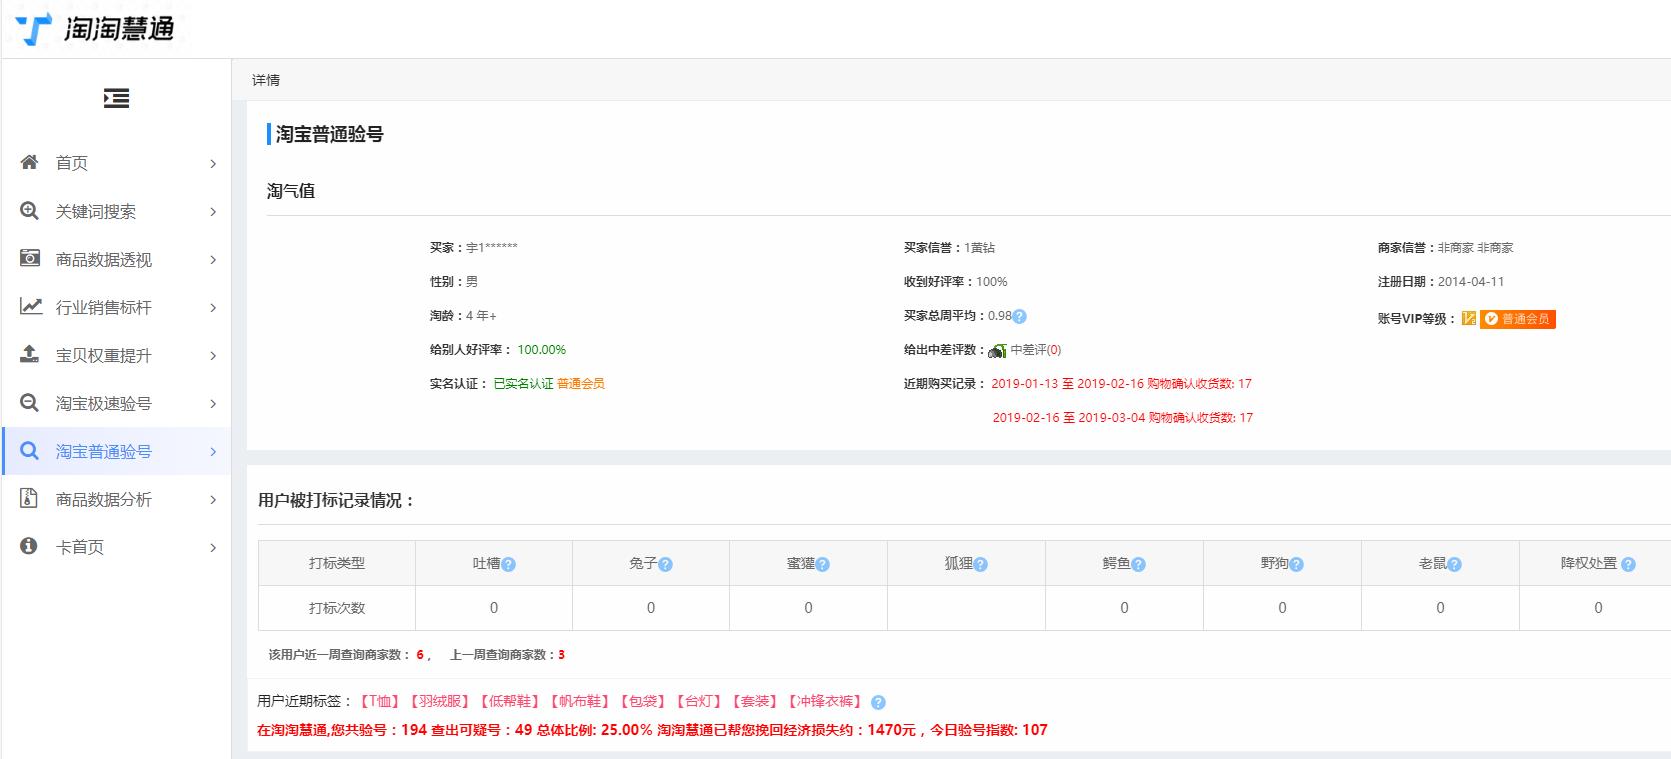Click the icon before 中差评(0)
Image resolution: width=1671 pixels, height=759 pixels.
[x=997, y=350]
